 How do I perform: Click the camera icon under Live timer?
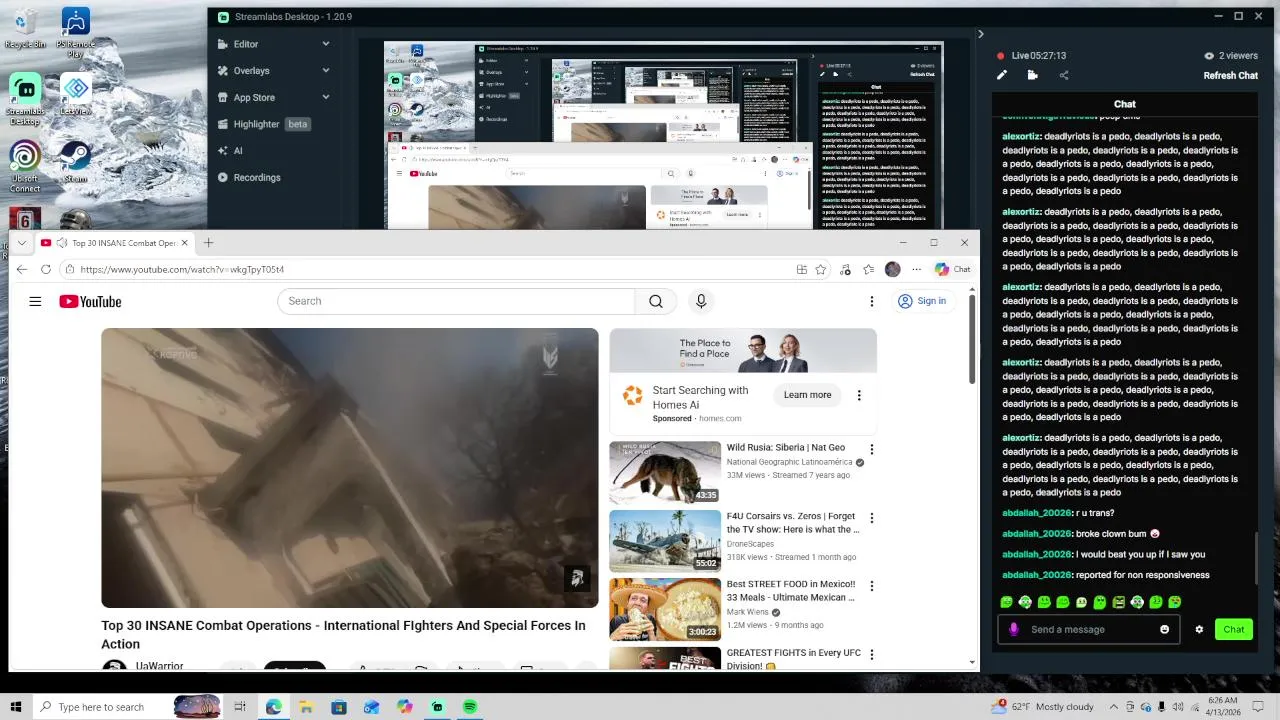coord(1033,75)
